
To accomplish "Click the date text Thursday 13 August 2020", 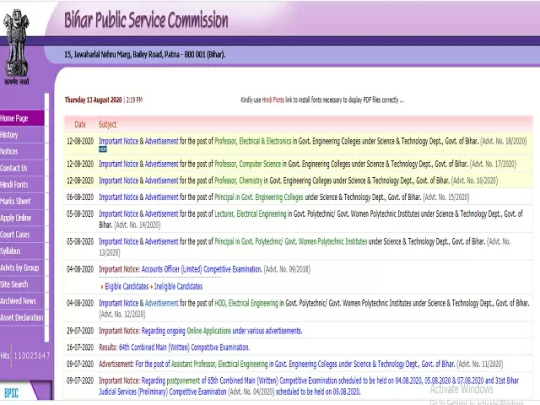I will coord(93,100).
